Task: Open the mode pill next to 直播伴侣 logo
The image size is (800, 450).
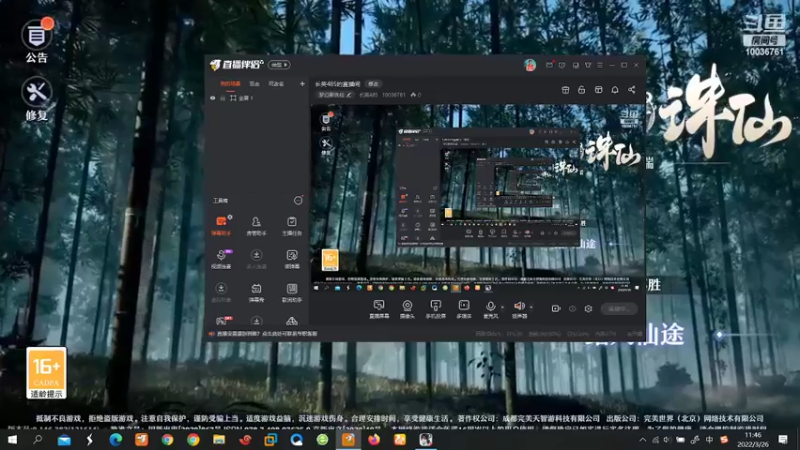Action: 280,65
